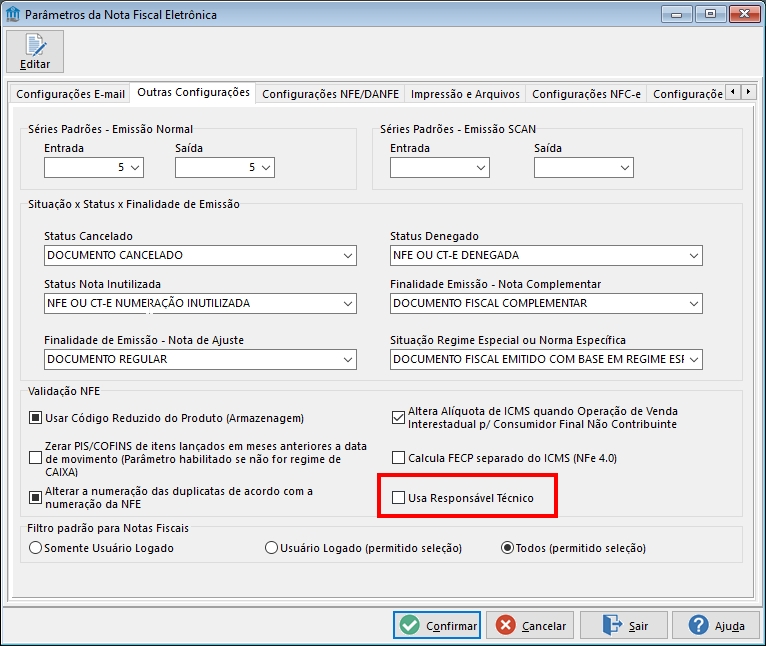Click the blue question mark Ajuda icon

699,625
